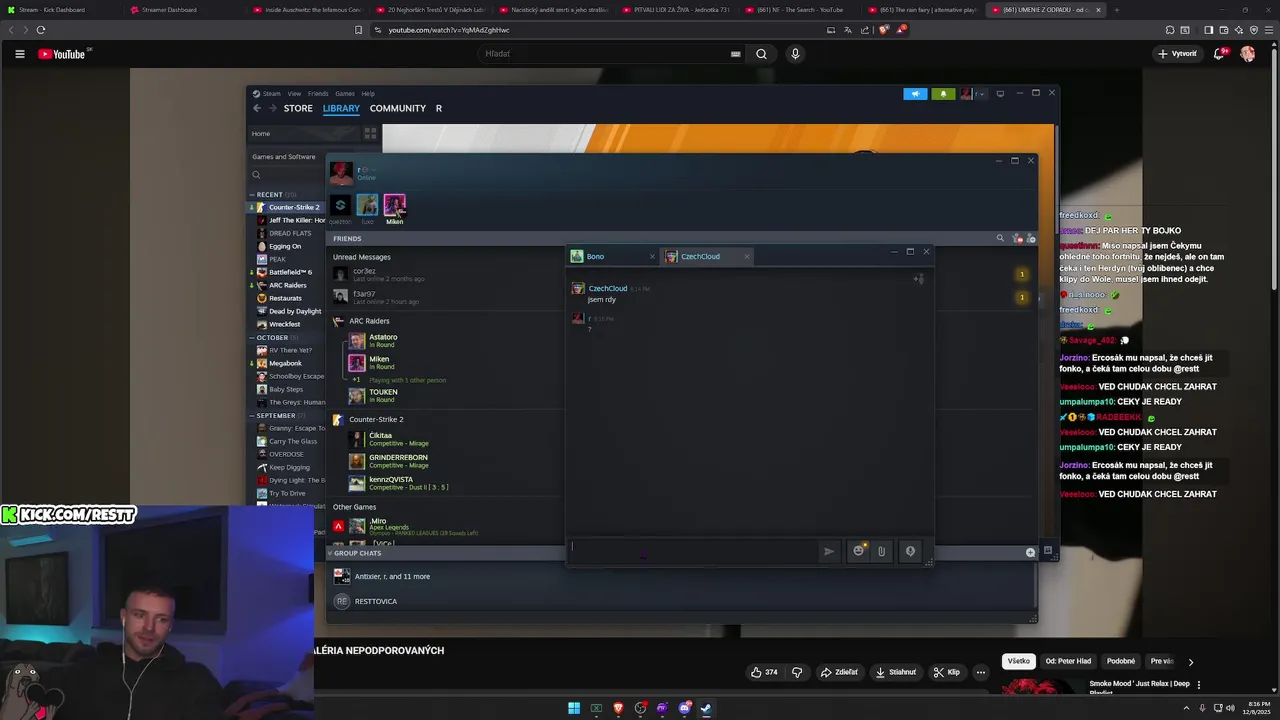Image resolution: width=1280 pixels, height=720 pixels.
Task: Open more actions ellipsis under video
Action: click(981, 672)
